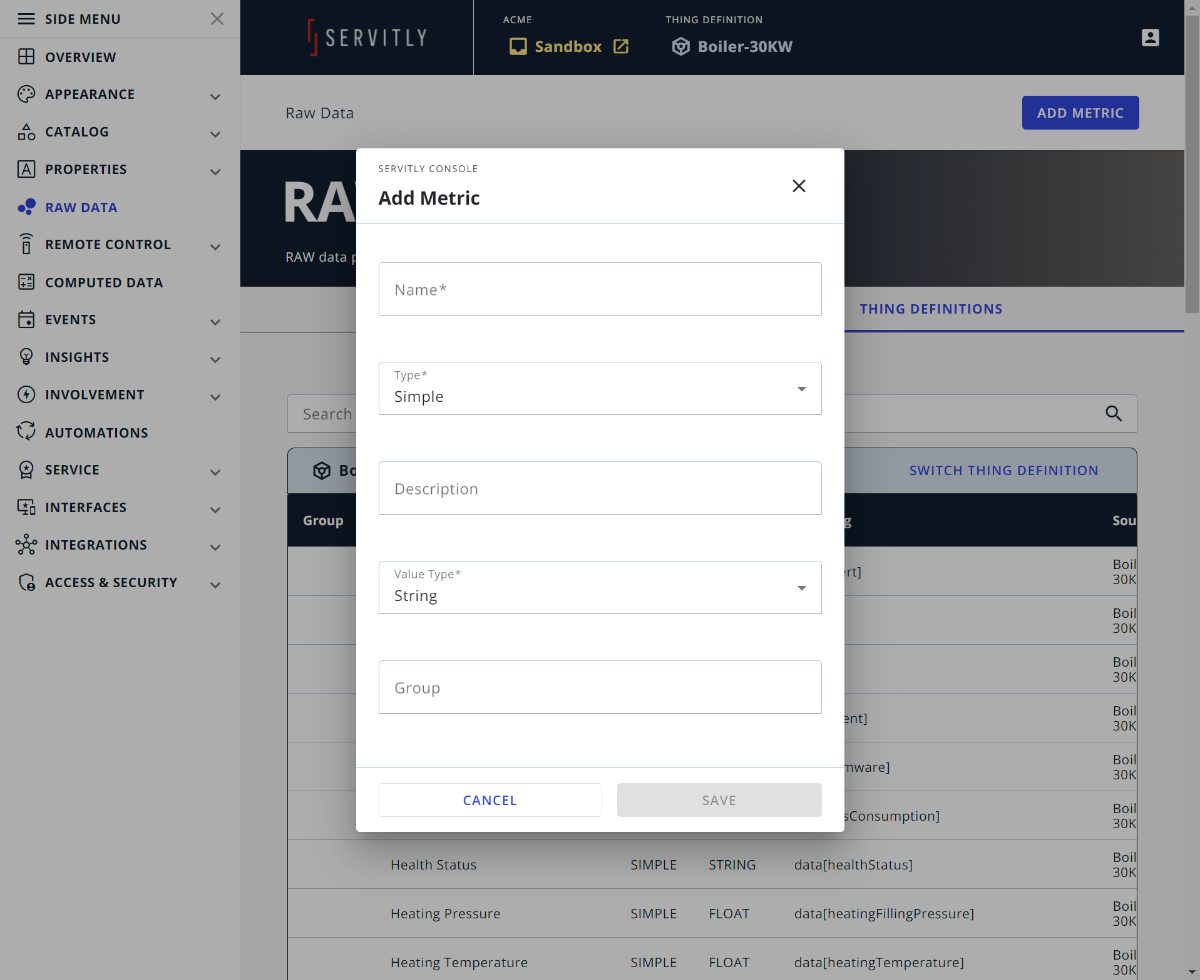Click the search magnifier icon
The image size is (1200, 980).
tap(1113, 414)
